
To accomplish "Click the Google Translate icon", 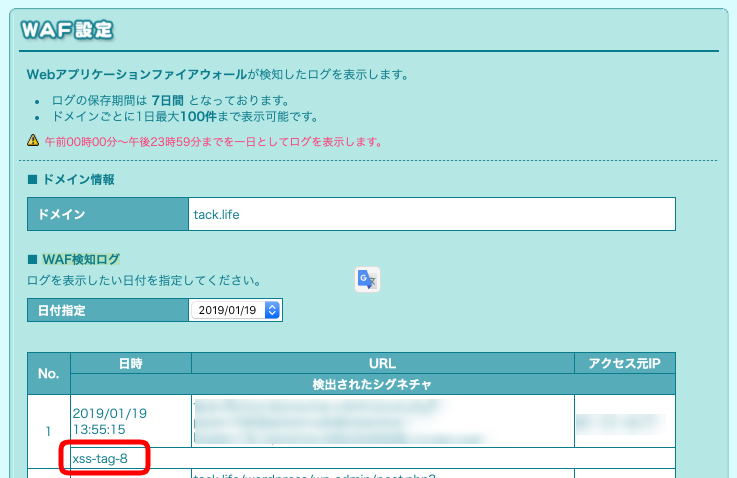I will click(367, 280).
